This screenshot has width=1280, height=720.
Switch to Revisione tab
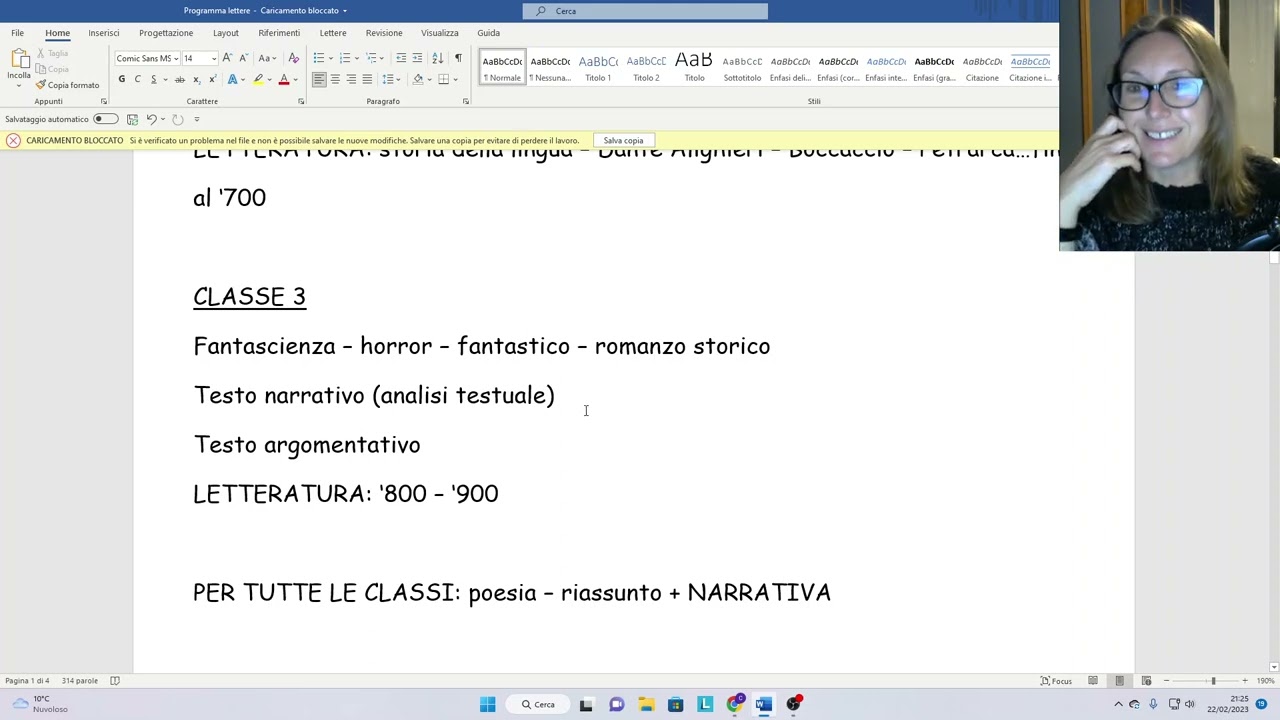pos(384,33)
